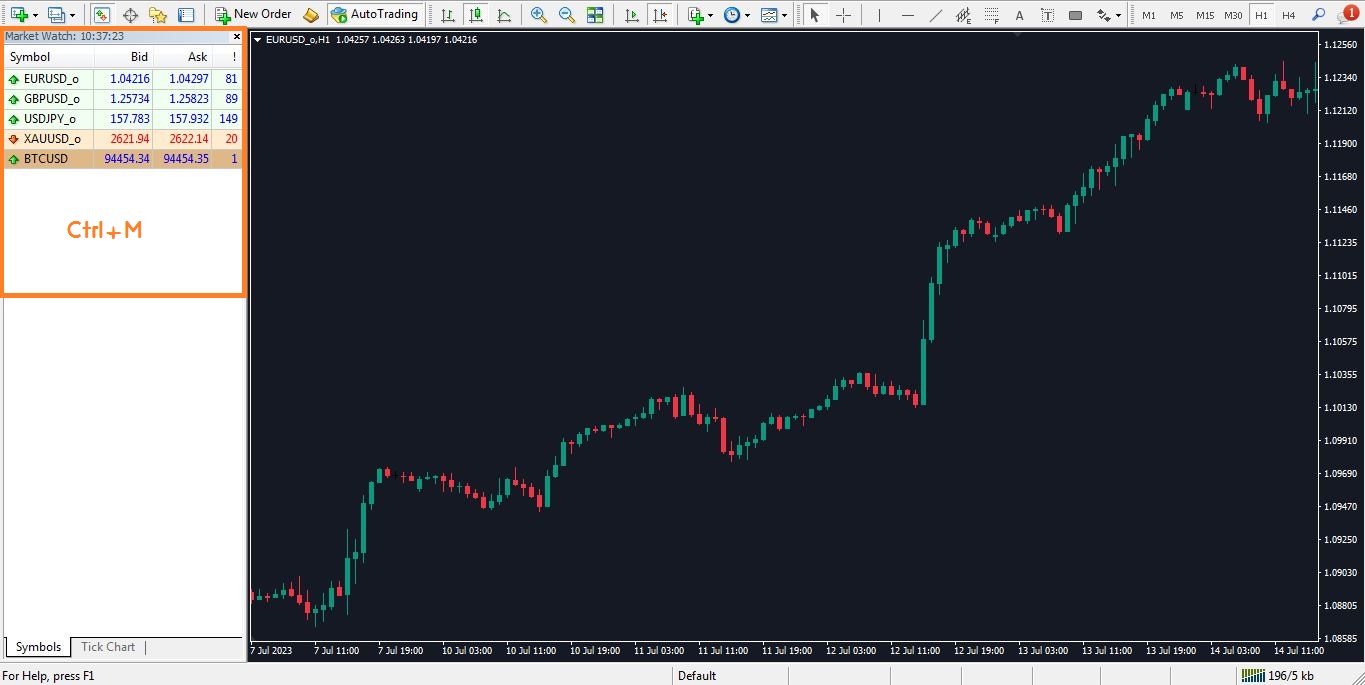Viewport: 1365px width, 685px height.
Task: Select EURUSD_o row in Market Watch
Action: 123,78
